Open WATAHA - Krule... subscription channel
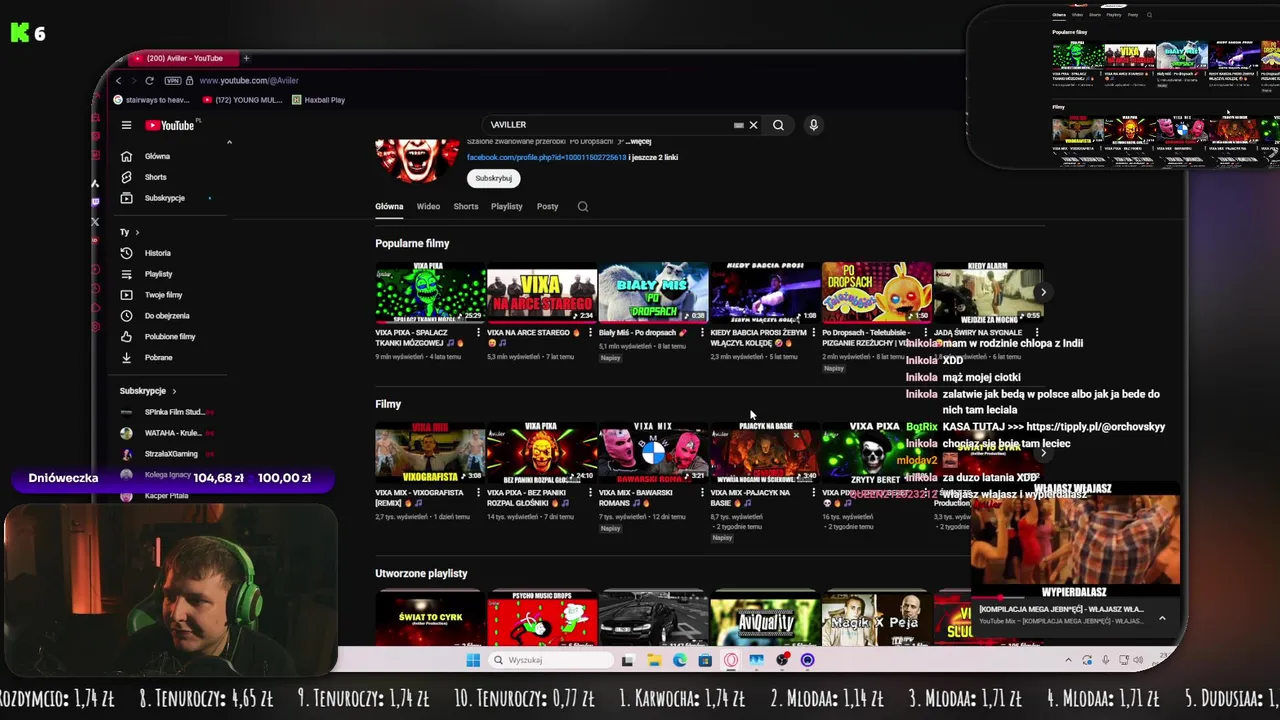Image resolution: width=1280 pixels, height=720 pixels. (x=166, y=433)
